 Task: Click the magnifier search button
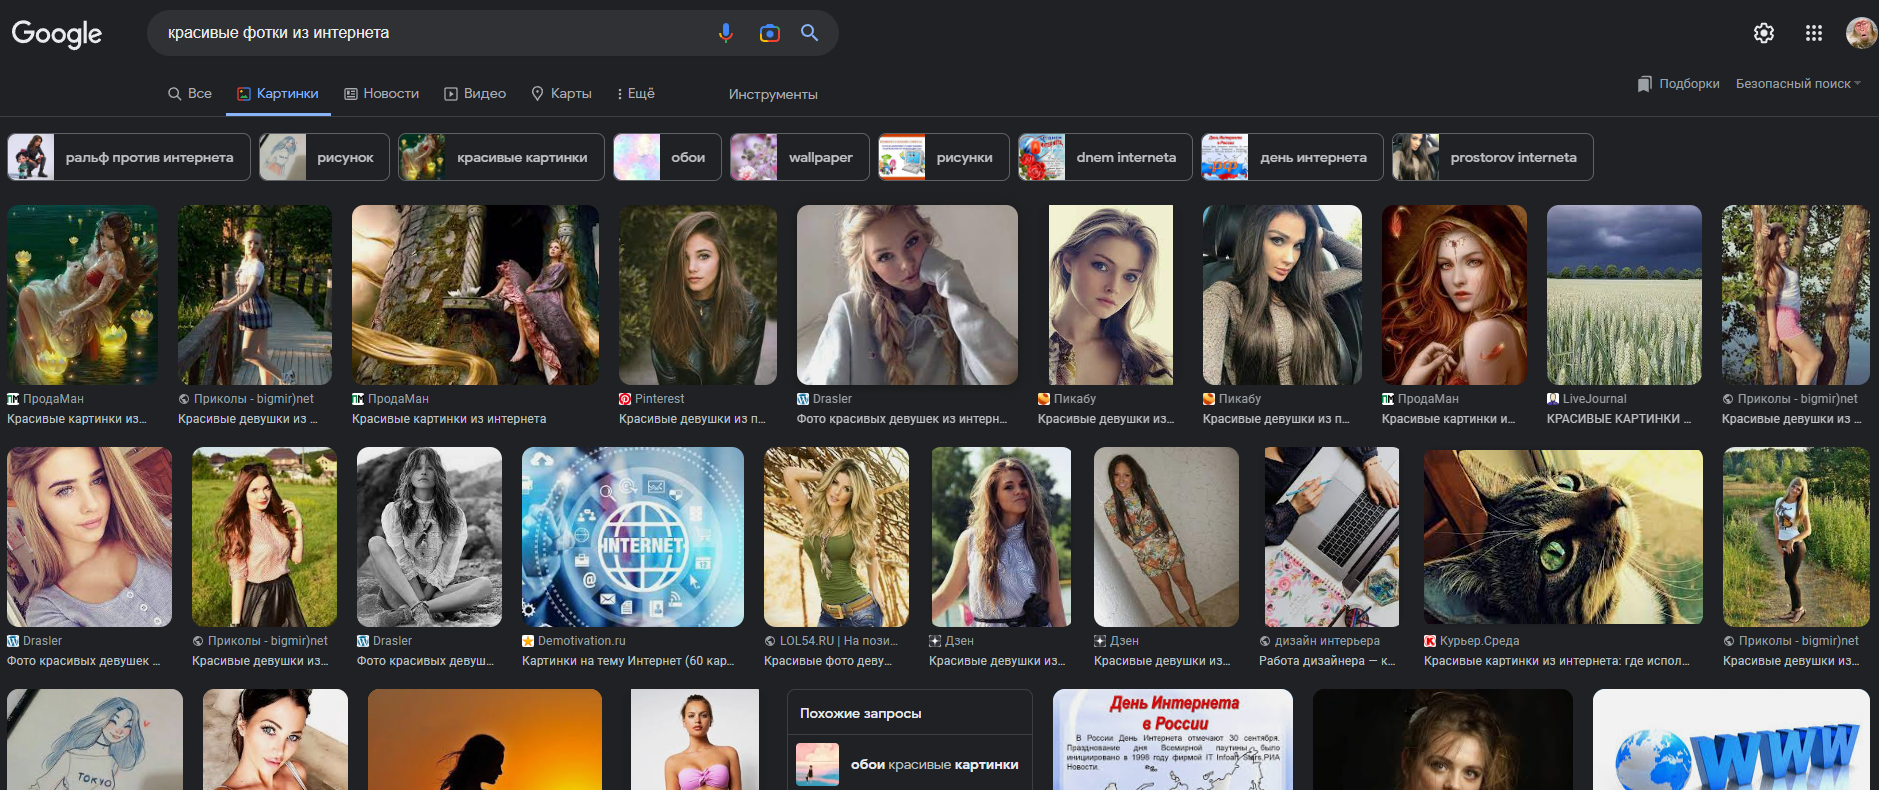pos(809,33)
